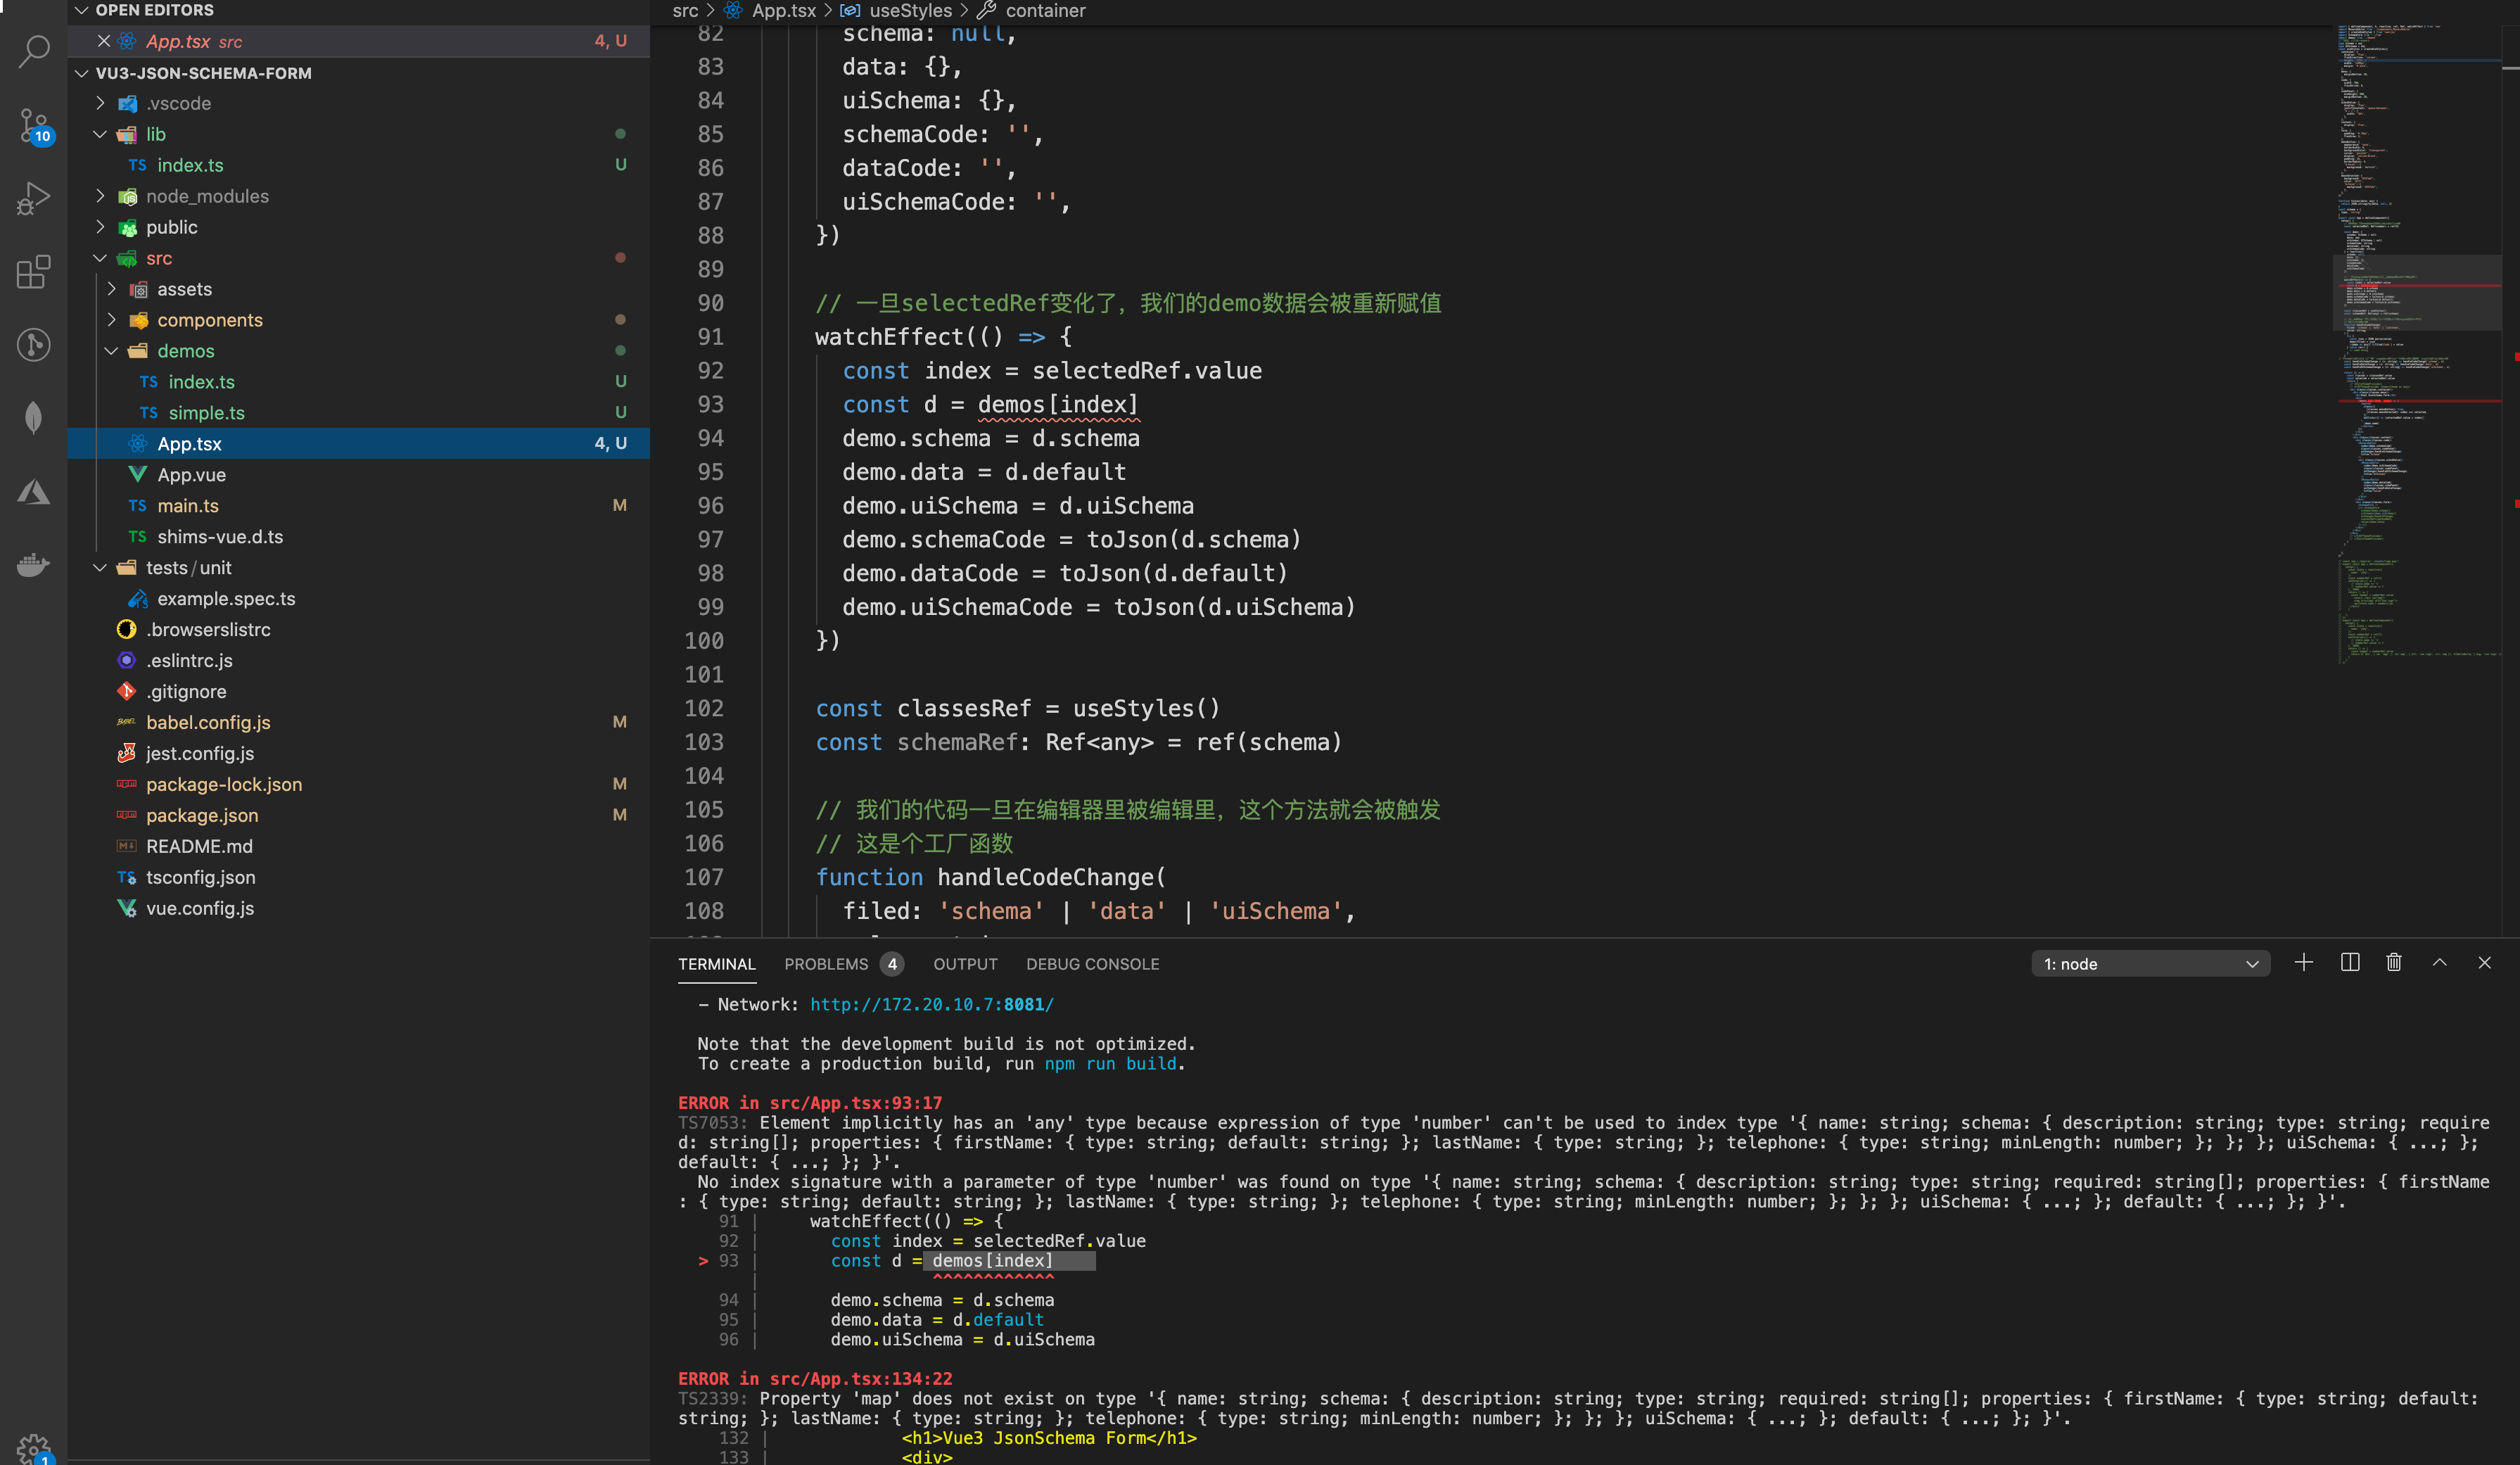
Task: Kill terminal using the trash icon
Action: 2394,962
